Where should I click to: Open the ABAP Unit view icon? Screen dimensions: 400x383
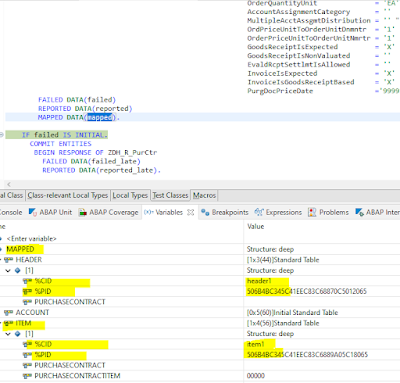point(33,212)
